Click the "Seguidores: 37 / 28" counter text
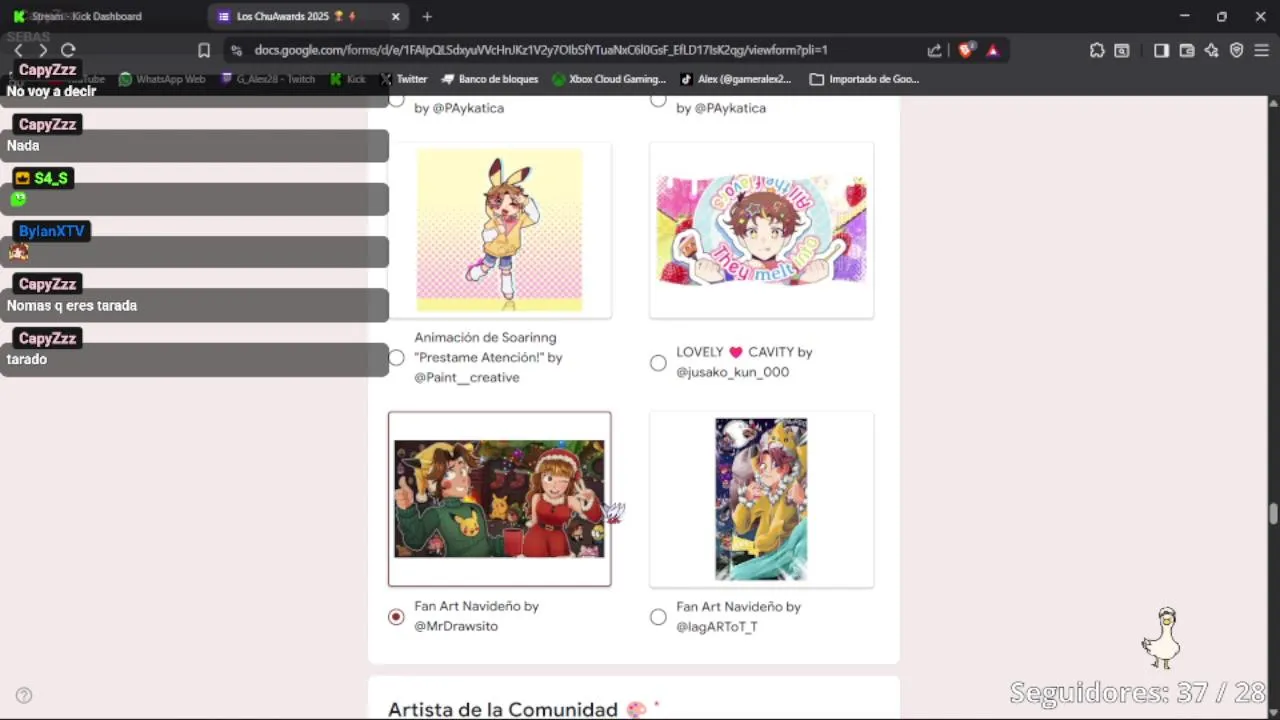1280x720 pixels. tap(1138, 692)
